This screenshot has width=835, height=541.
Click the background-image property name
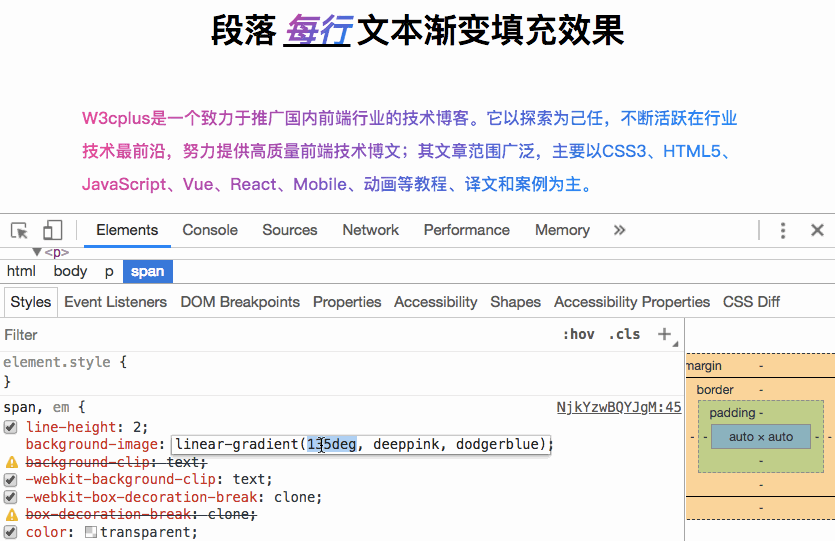click(92, 444)
